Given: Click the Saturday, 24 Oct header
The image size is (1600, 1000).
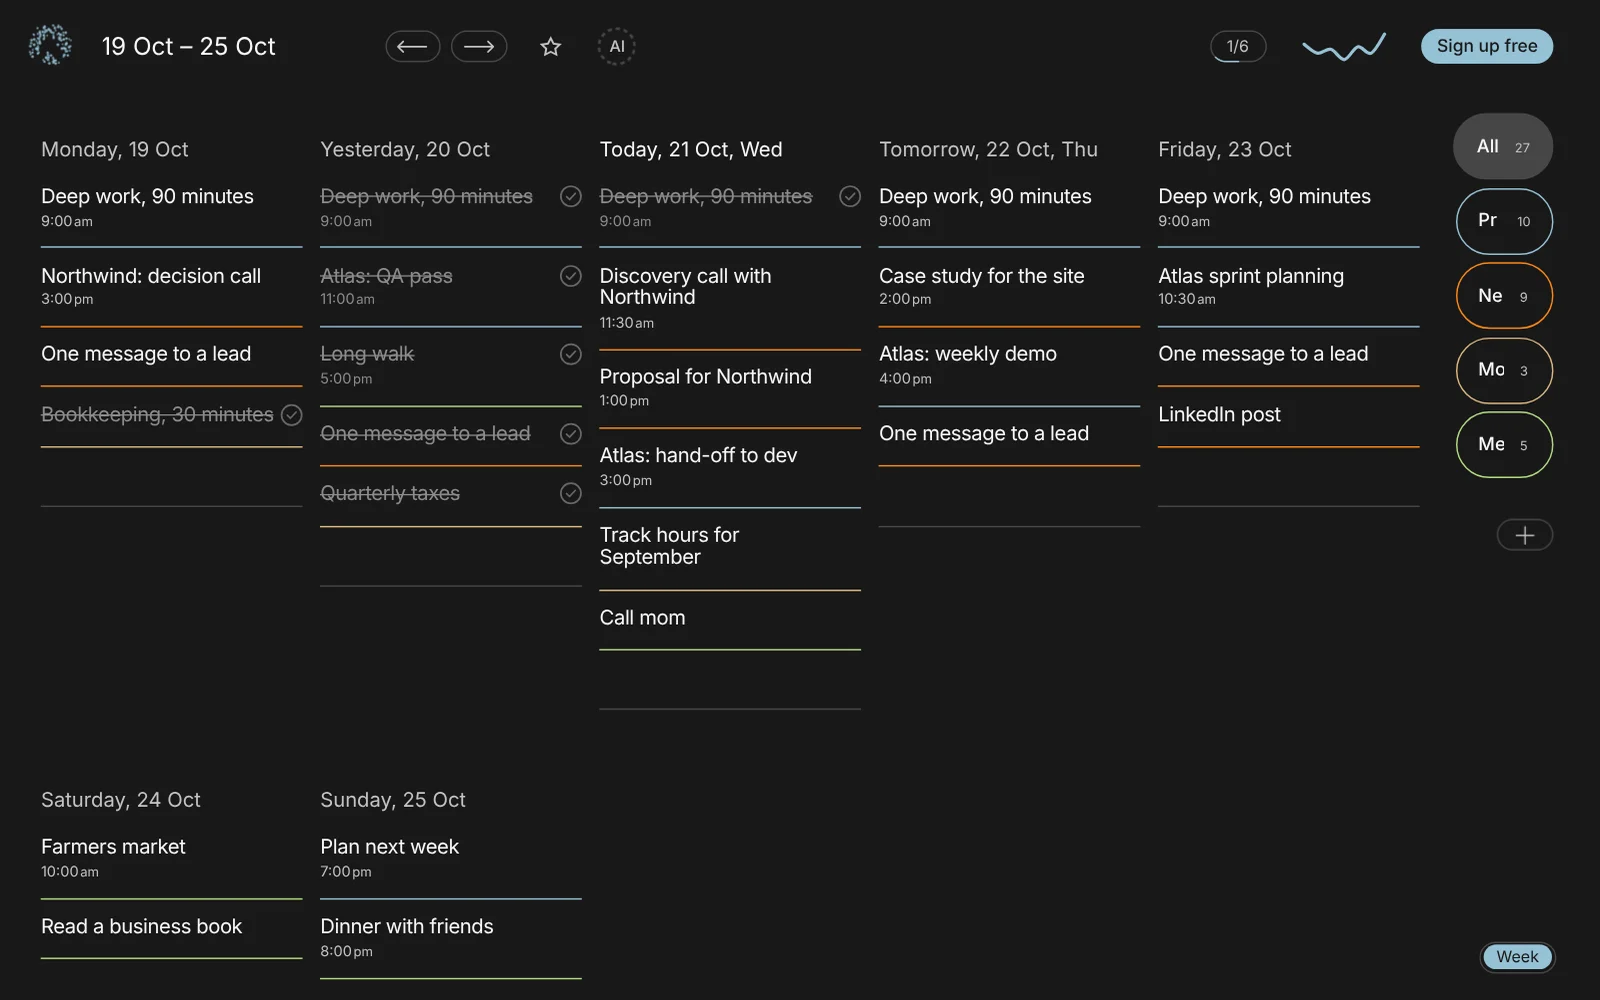Looking at the screenshot, I should point(121,800).
